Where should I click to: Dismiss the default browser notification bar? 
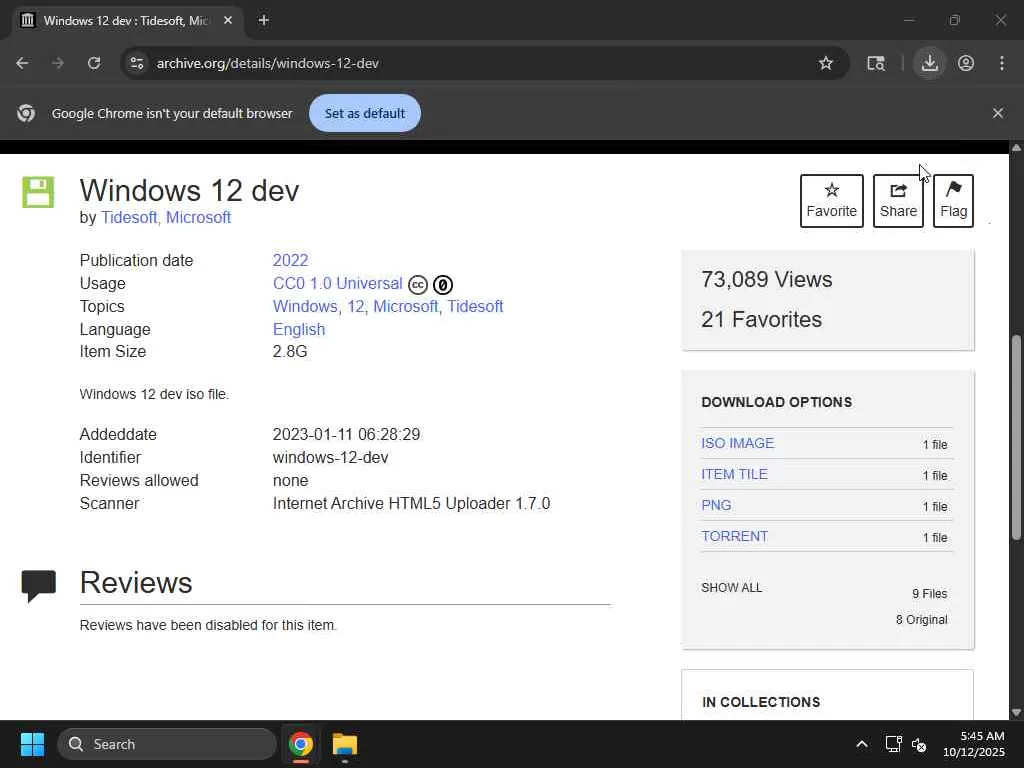pos(998,113)
